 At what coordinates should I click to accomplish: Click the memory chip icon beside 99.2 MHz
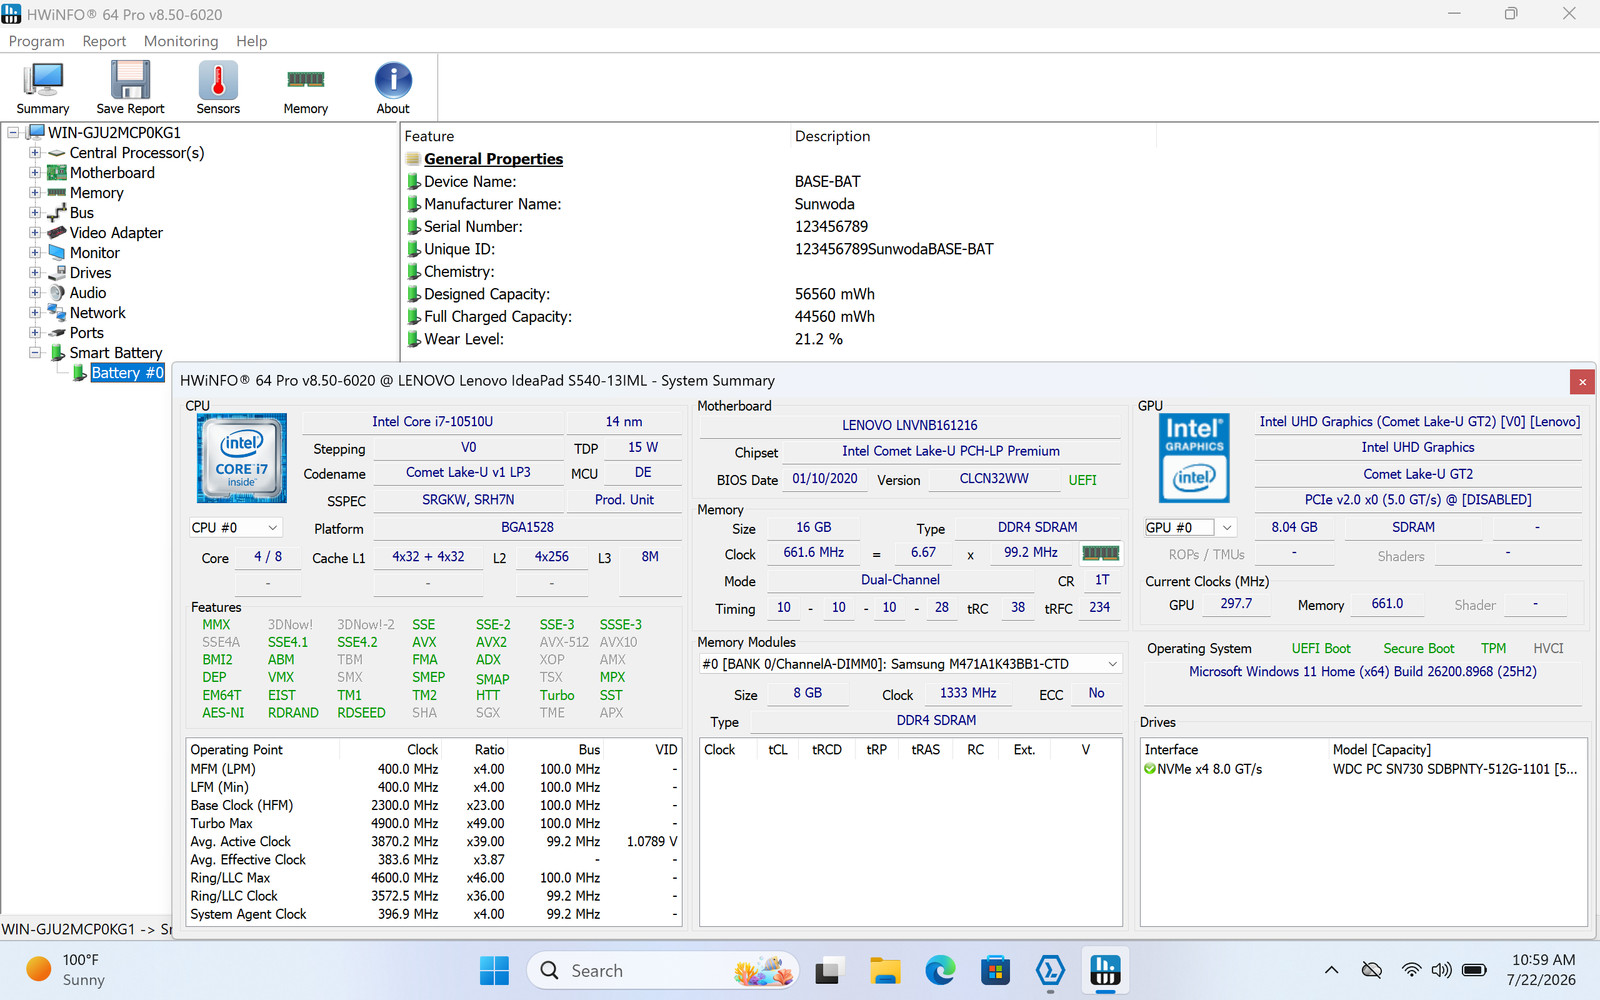1101,553
